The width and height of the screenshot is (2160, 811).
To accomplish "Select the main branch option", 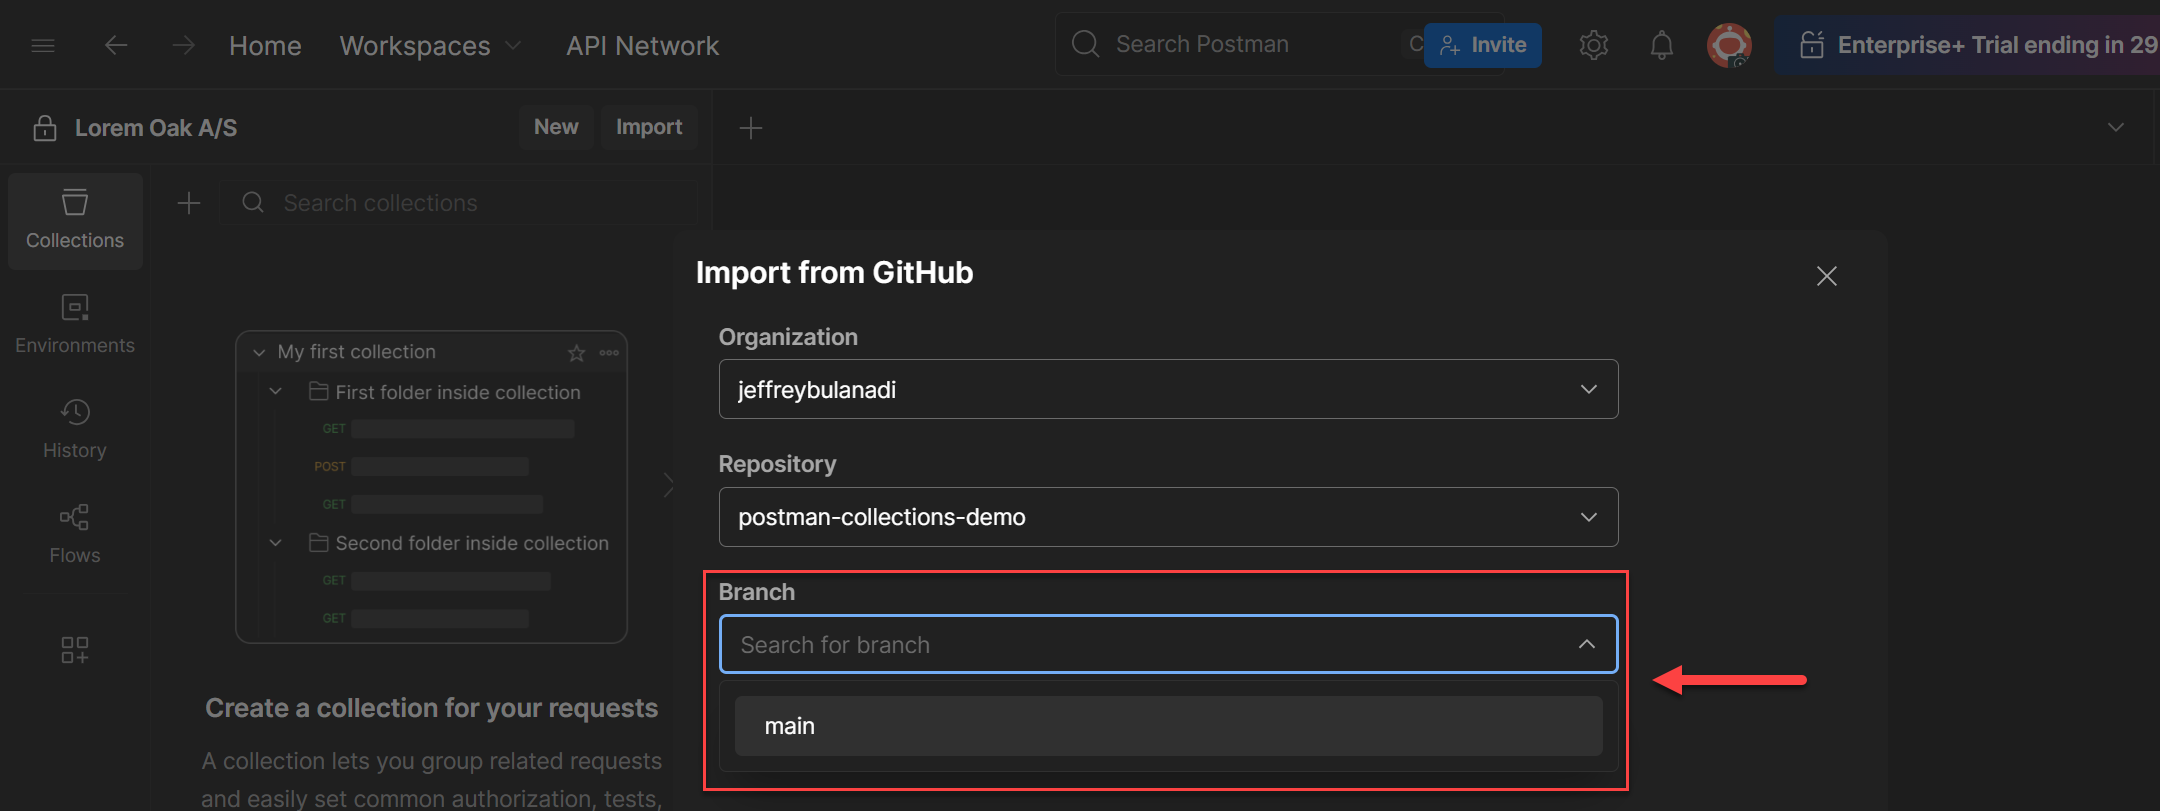I will point(1168,726).
